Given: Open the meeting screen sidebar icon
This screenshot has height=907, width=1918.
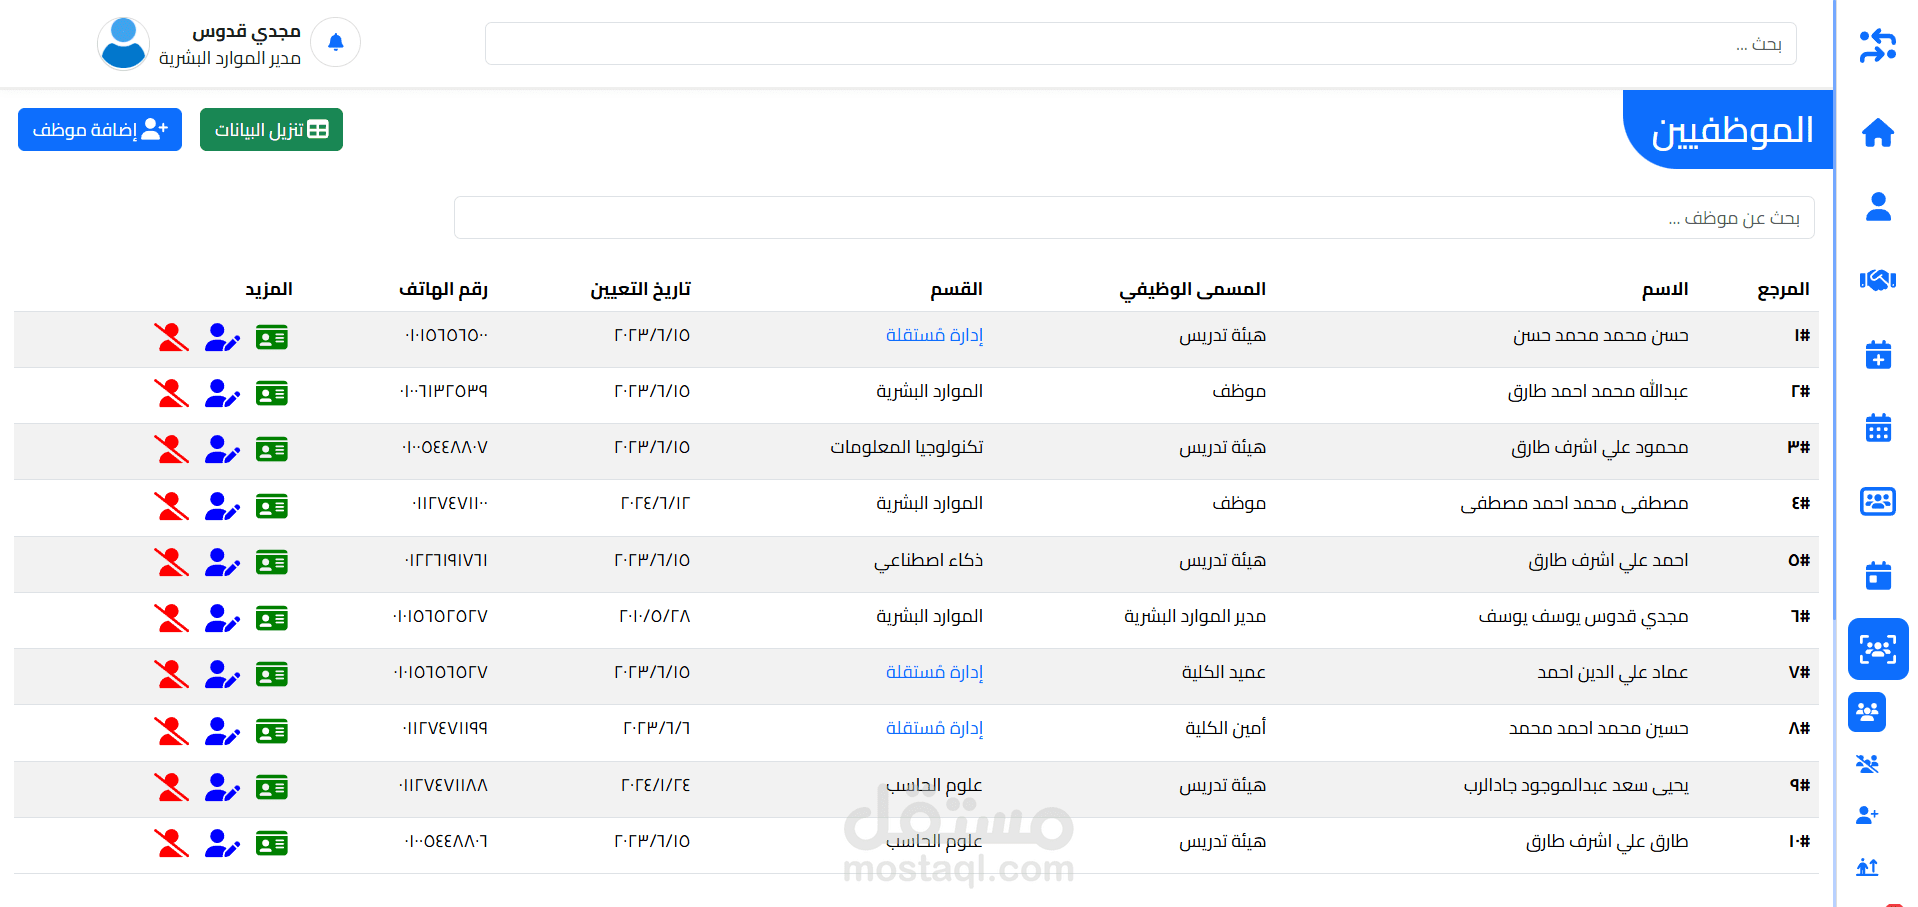Looking at the screenshot, I should (1878, 501).
